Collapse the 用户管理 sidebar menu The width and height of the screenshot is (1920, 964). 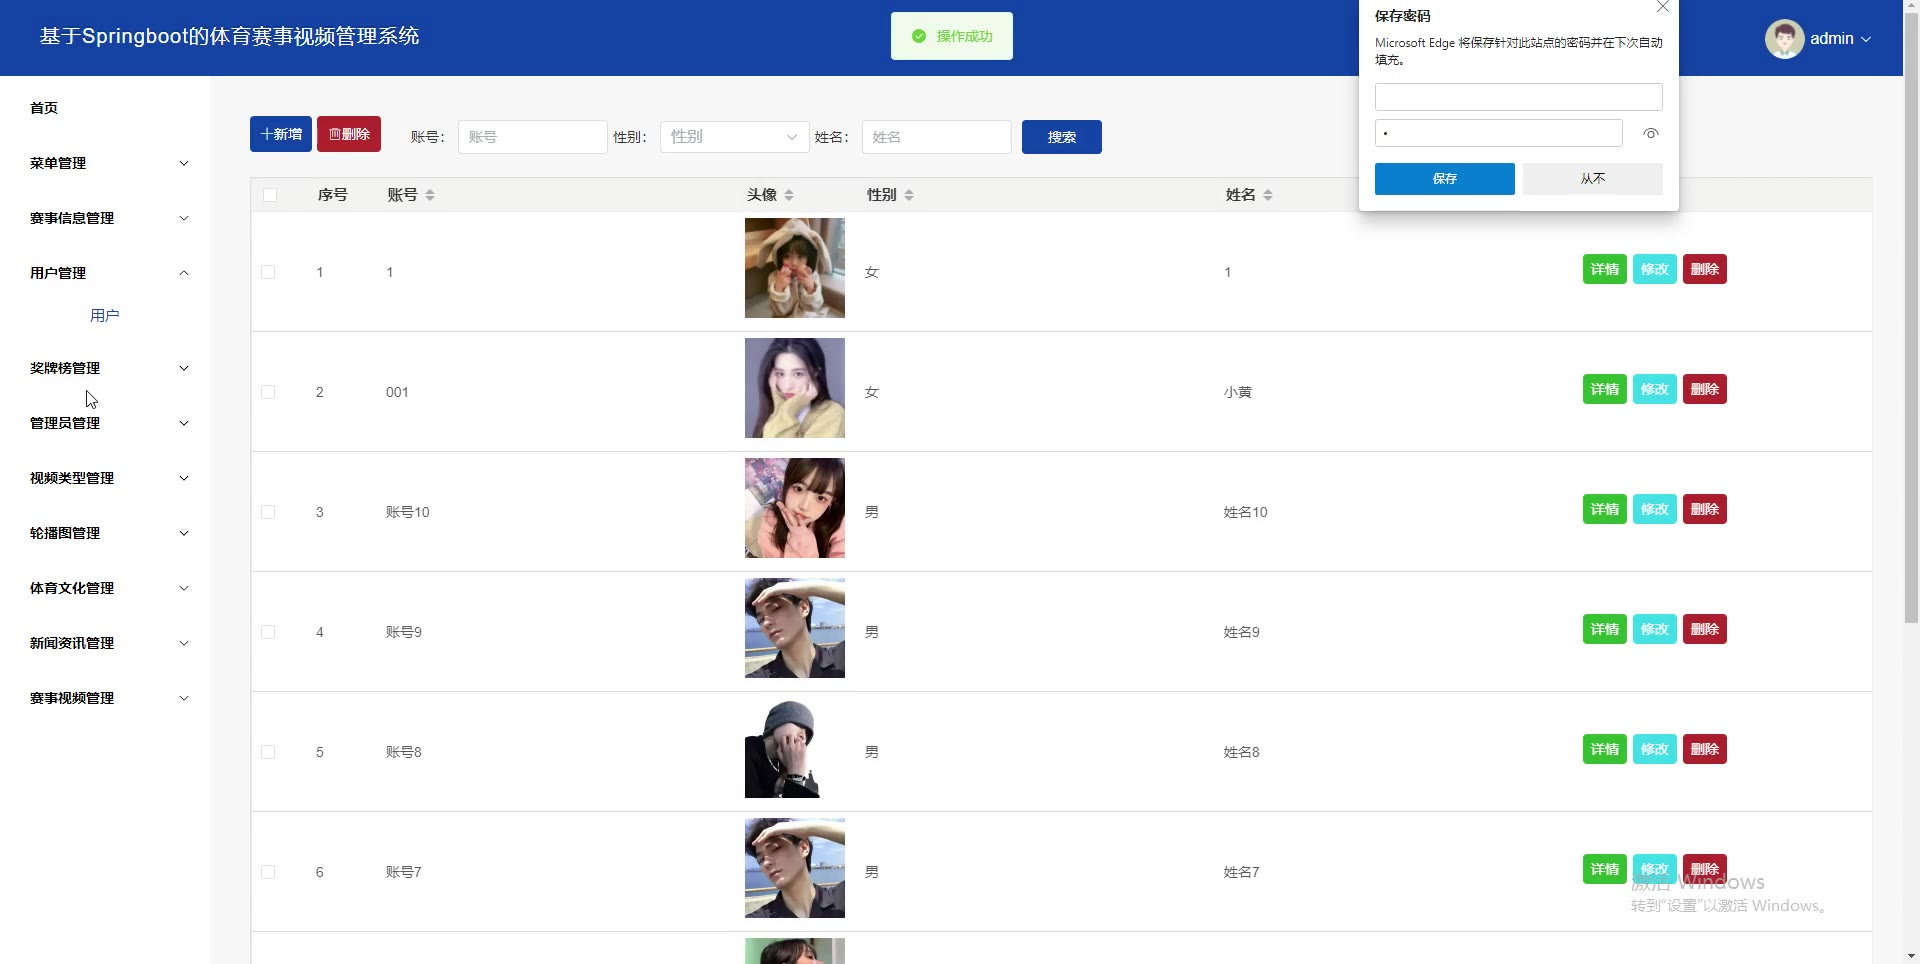[108, 273]
